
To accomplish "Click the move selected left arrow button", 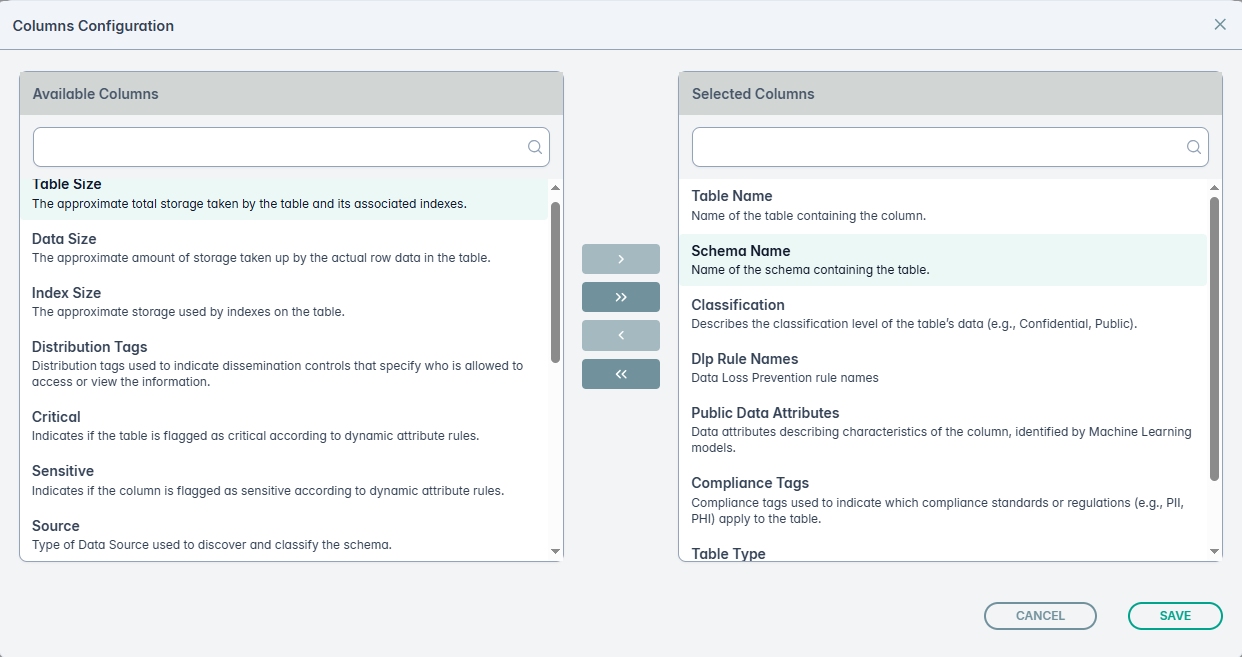I will click(620, 335).
